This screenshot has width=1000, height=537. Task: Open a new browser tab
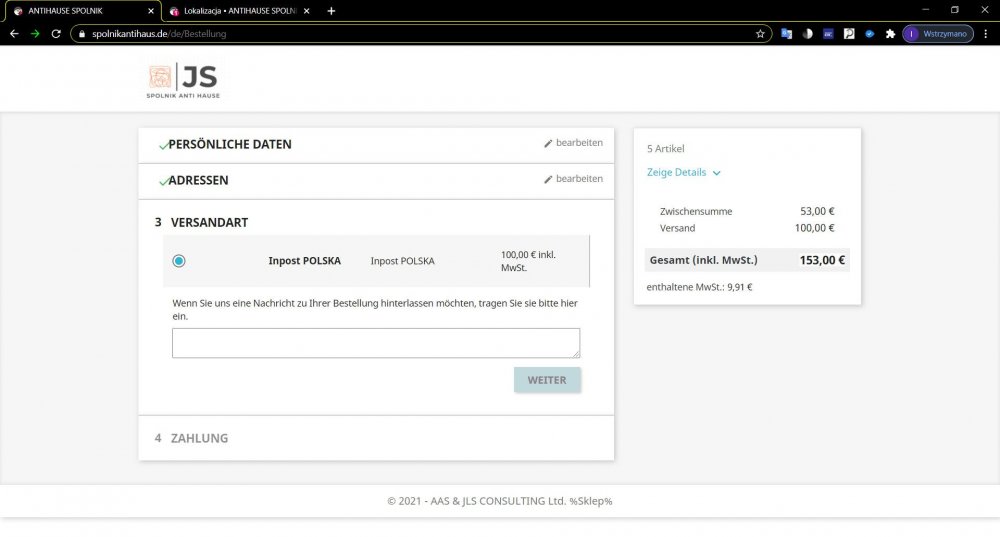331,11
